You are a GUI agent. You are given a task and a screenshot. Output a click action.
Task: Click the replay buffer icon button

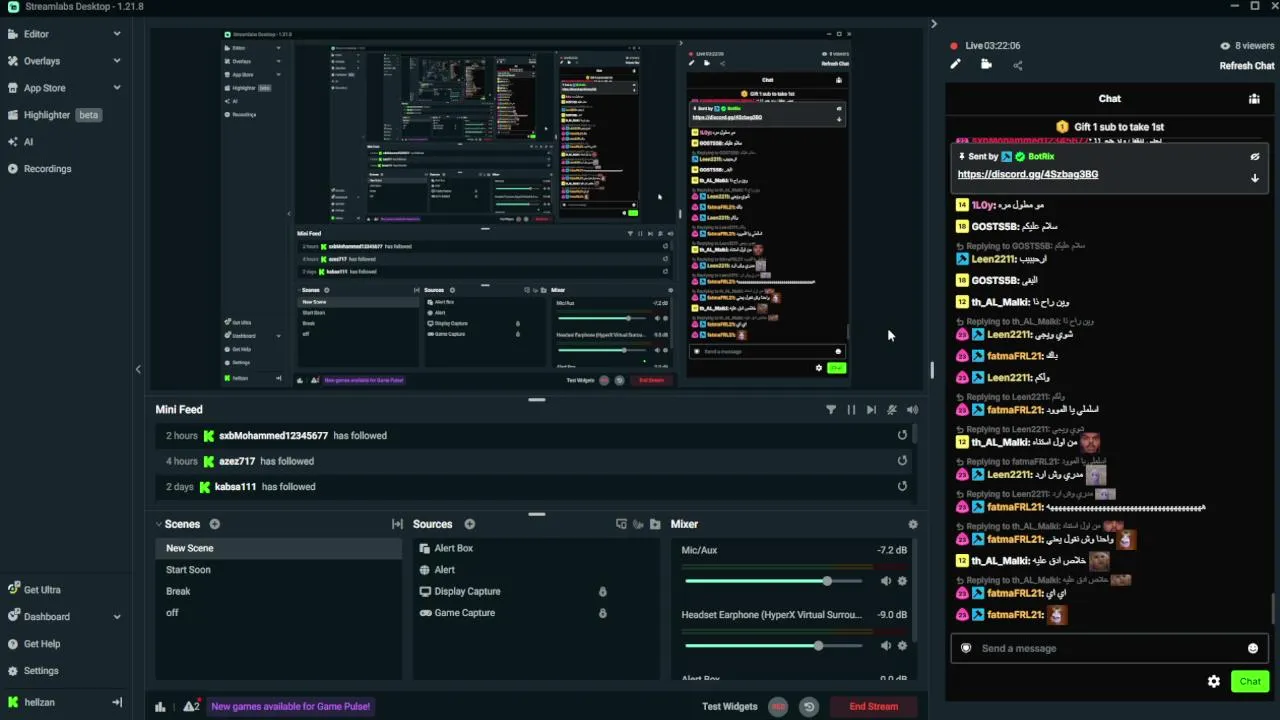click(x=809, y=706)
